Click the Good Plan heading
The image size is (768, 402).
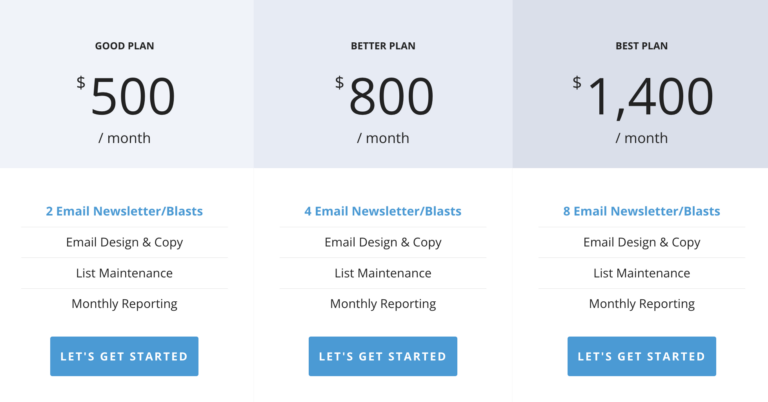[x=124, y=46]
